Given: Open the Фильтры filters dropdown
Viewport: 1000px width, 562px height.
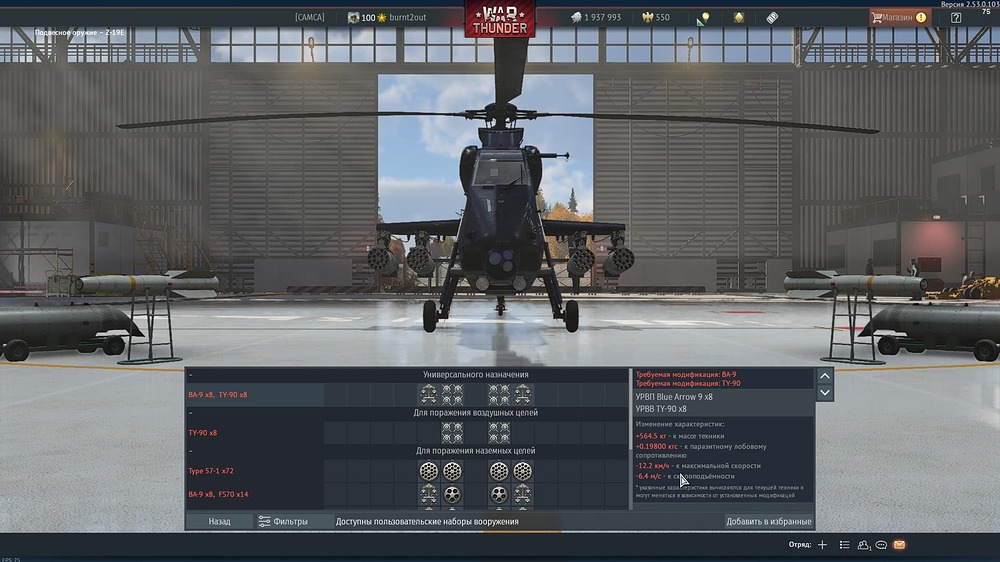Looking at the screenshot, I should (282, 521).
